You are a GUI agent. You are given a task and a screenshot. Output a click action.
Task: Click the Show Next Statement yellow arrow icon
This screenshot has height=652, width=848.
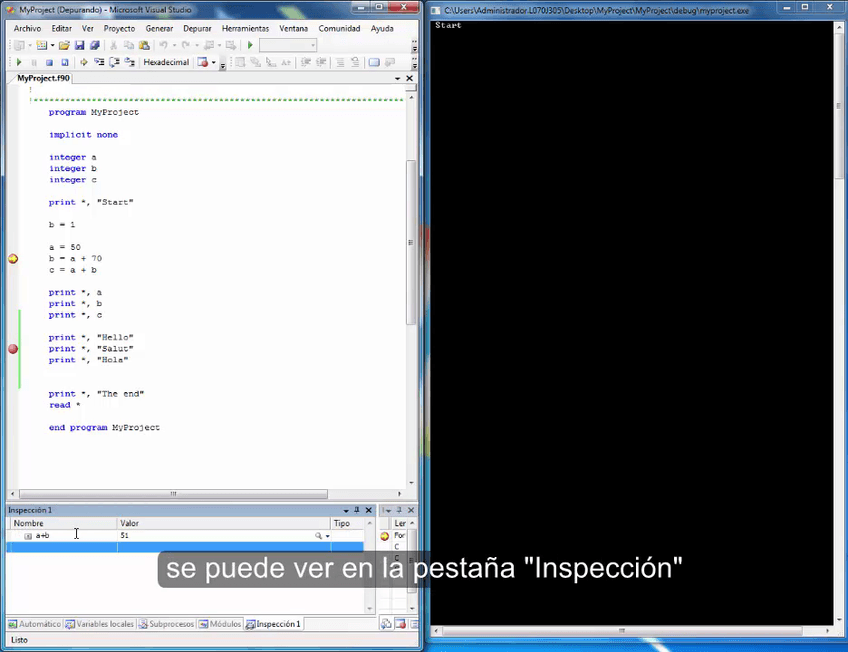click(84, 63)
